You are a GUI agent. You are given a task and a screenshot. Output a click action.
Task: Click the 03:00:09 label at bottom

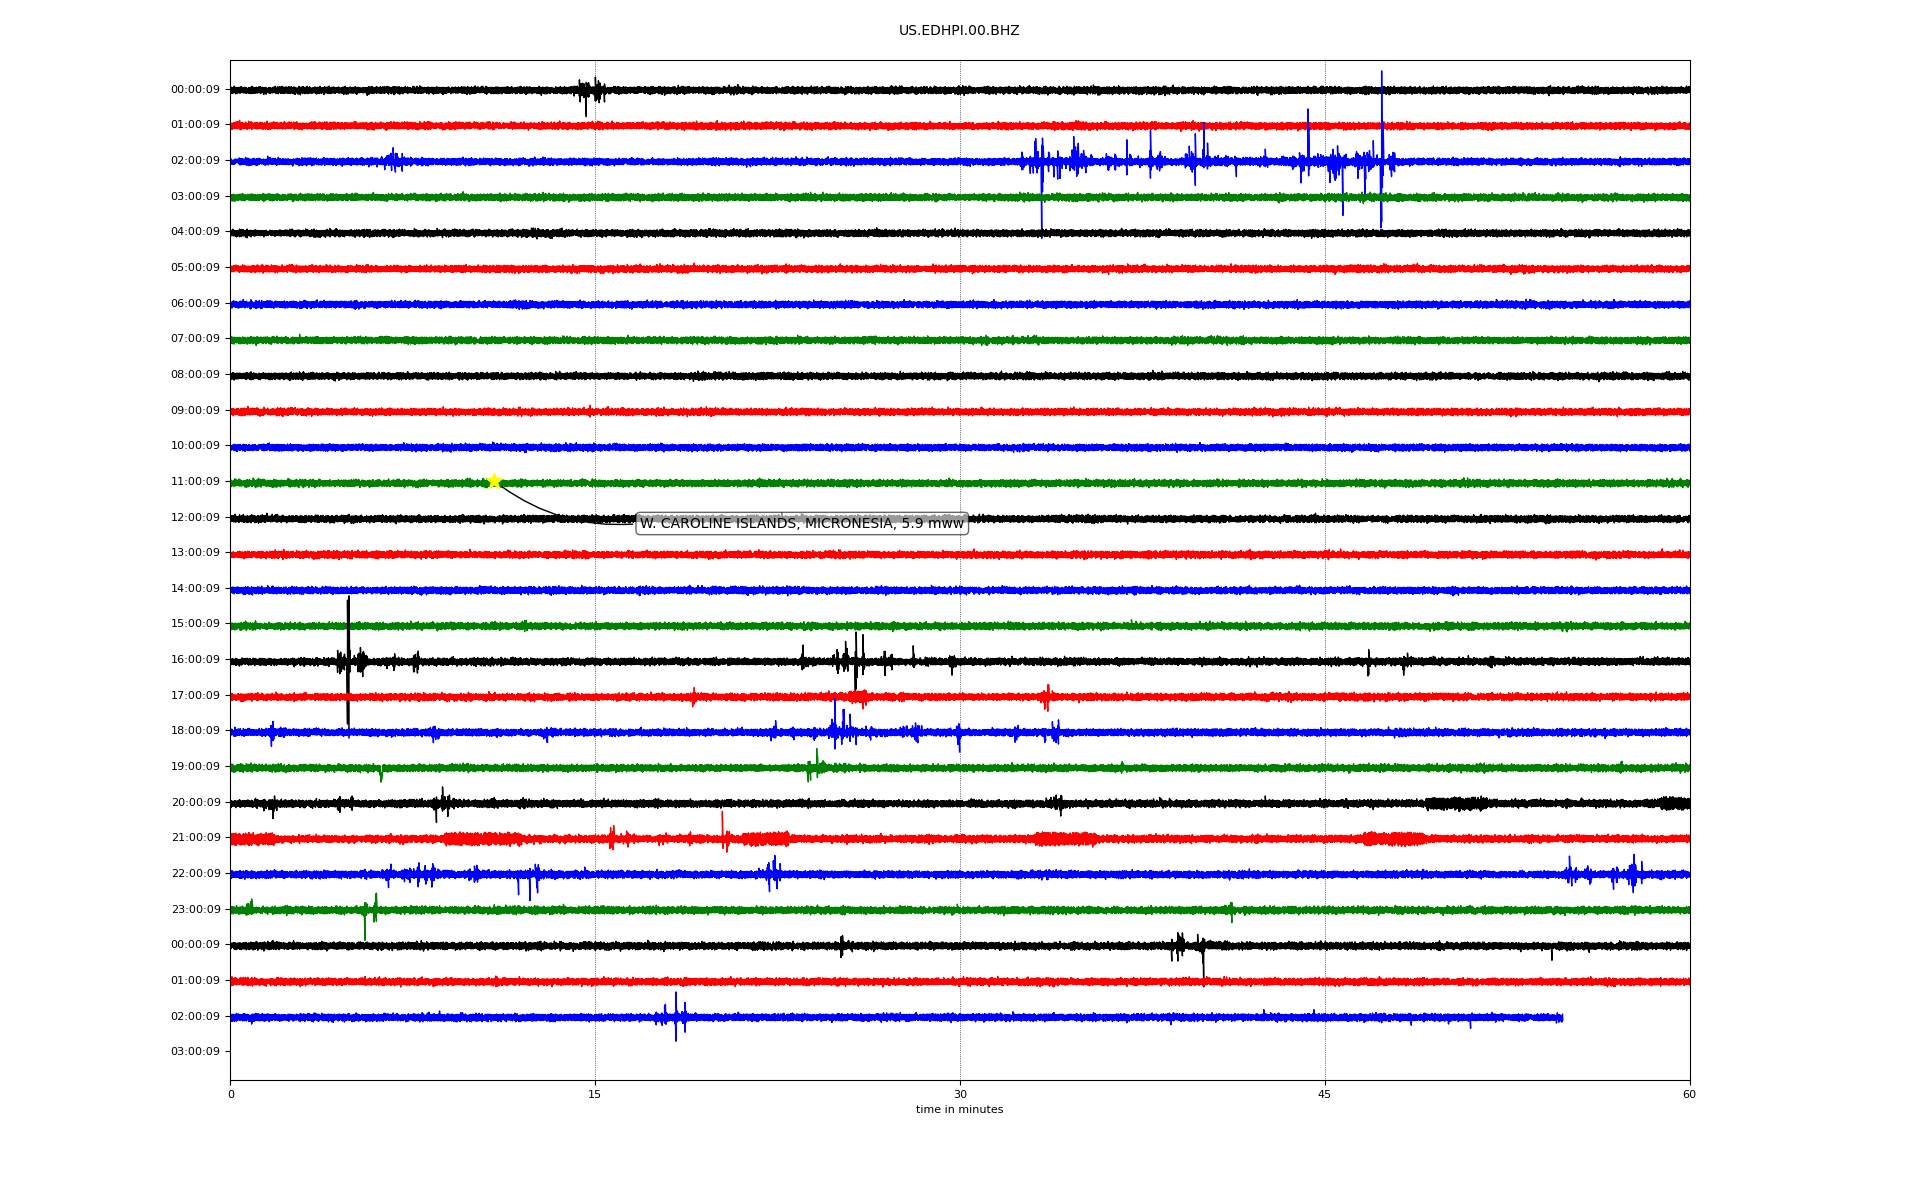[x=195, y=1052]
